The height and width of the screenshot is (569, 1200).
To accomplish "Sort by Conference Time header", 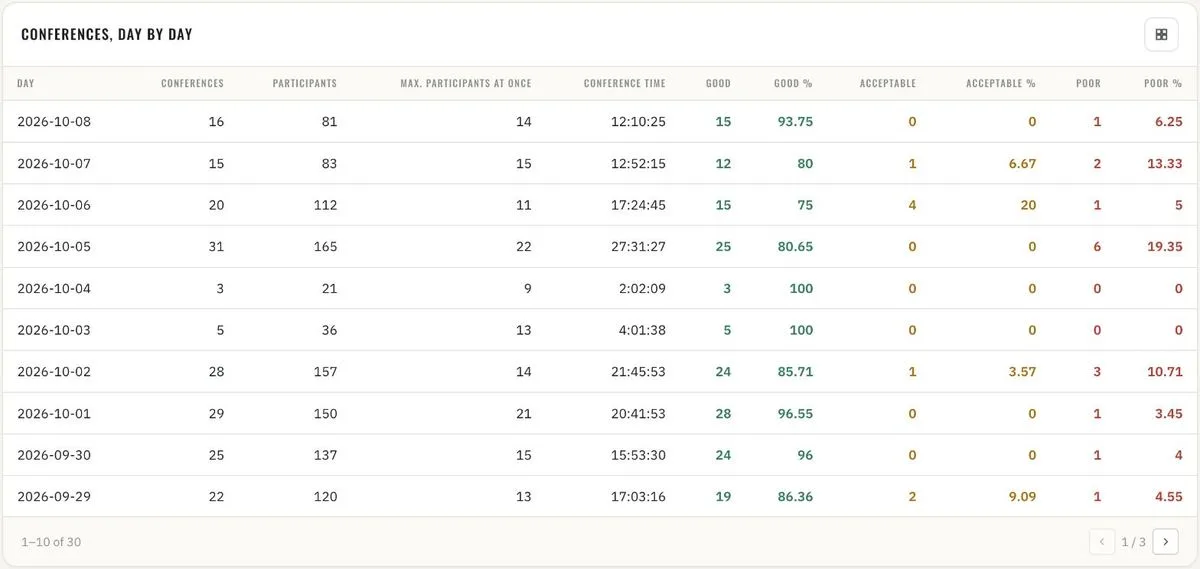I will pyautogui.click(x=624, y=83).
